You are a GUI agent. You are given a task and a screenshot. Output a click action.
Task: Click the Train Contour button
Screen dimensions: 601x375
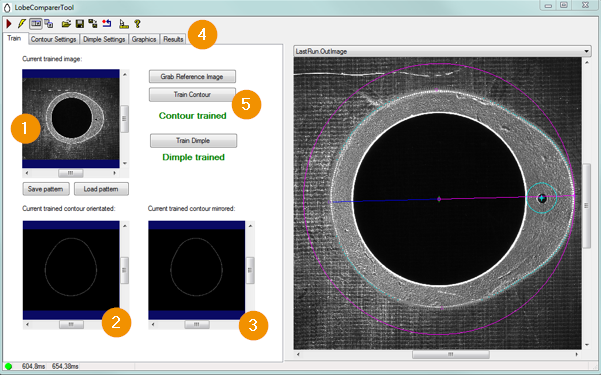coord(192,94)
